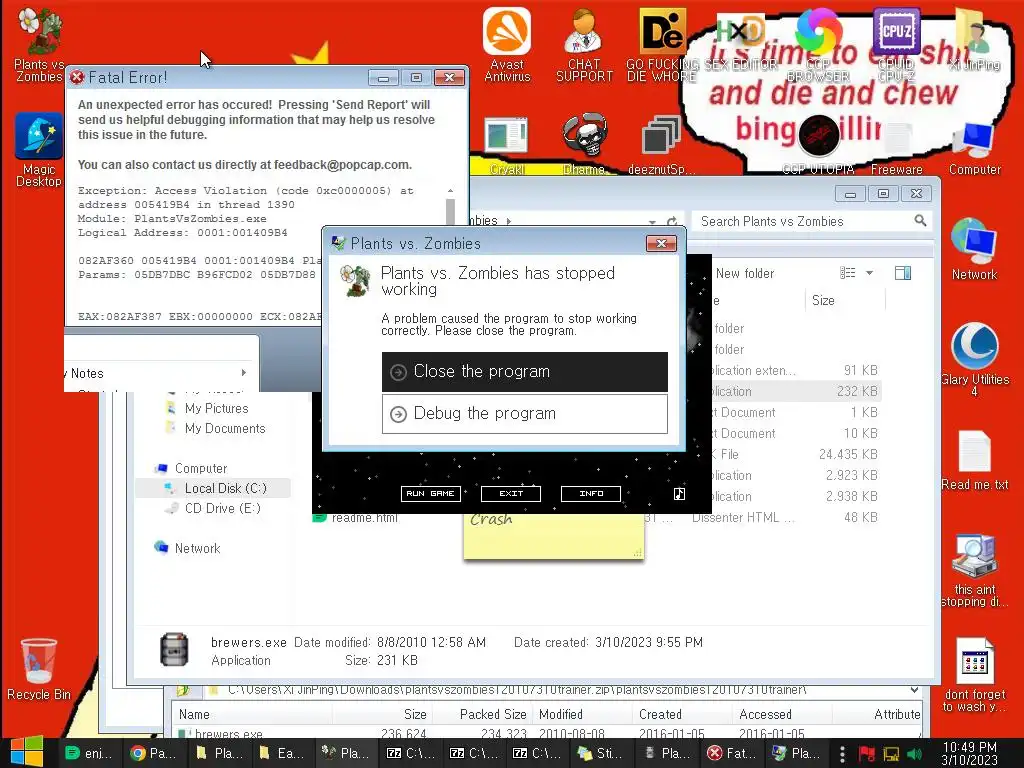Open the view options dropdown in Explorer
Screen dimensions: 1024x768
click(x=869, y=273)
